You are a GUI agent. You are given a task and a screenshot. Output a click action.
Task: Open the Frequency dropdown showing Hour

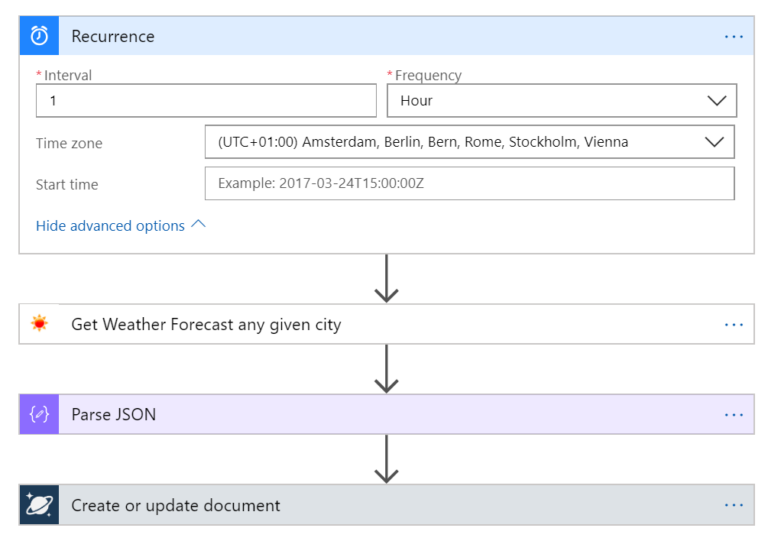pos(561,101)
